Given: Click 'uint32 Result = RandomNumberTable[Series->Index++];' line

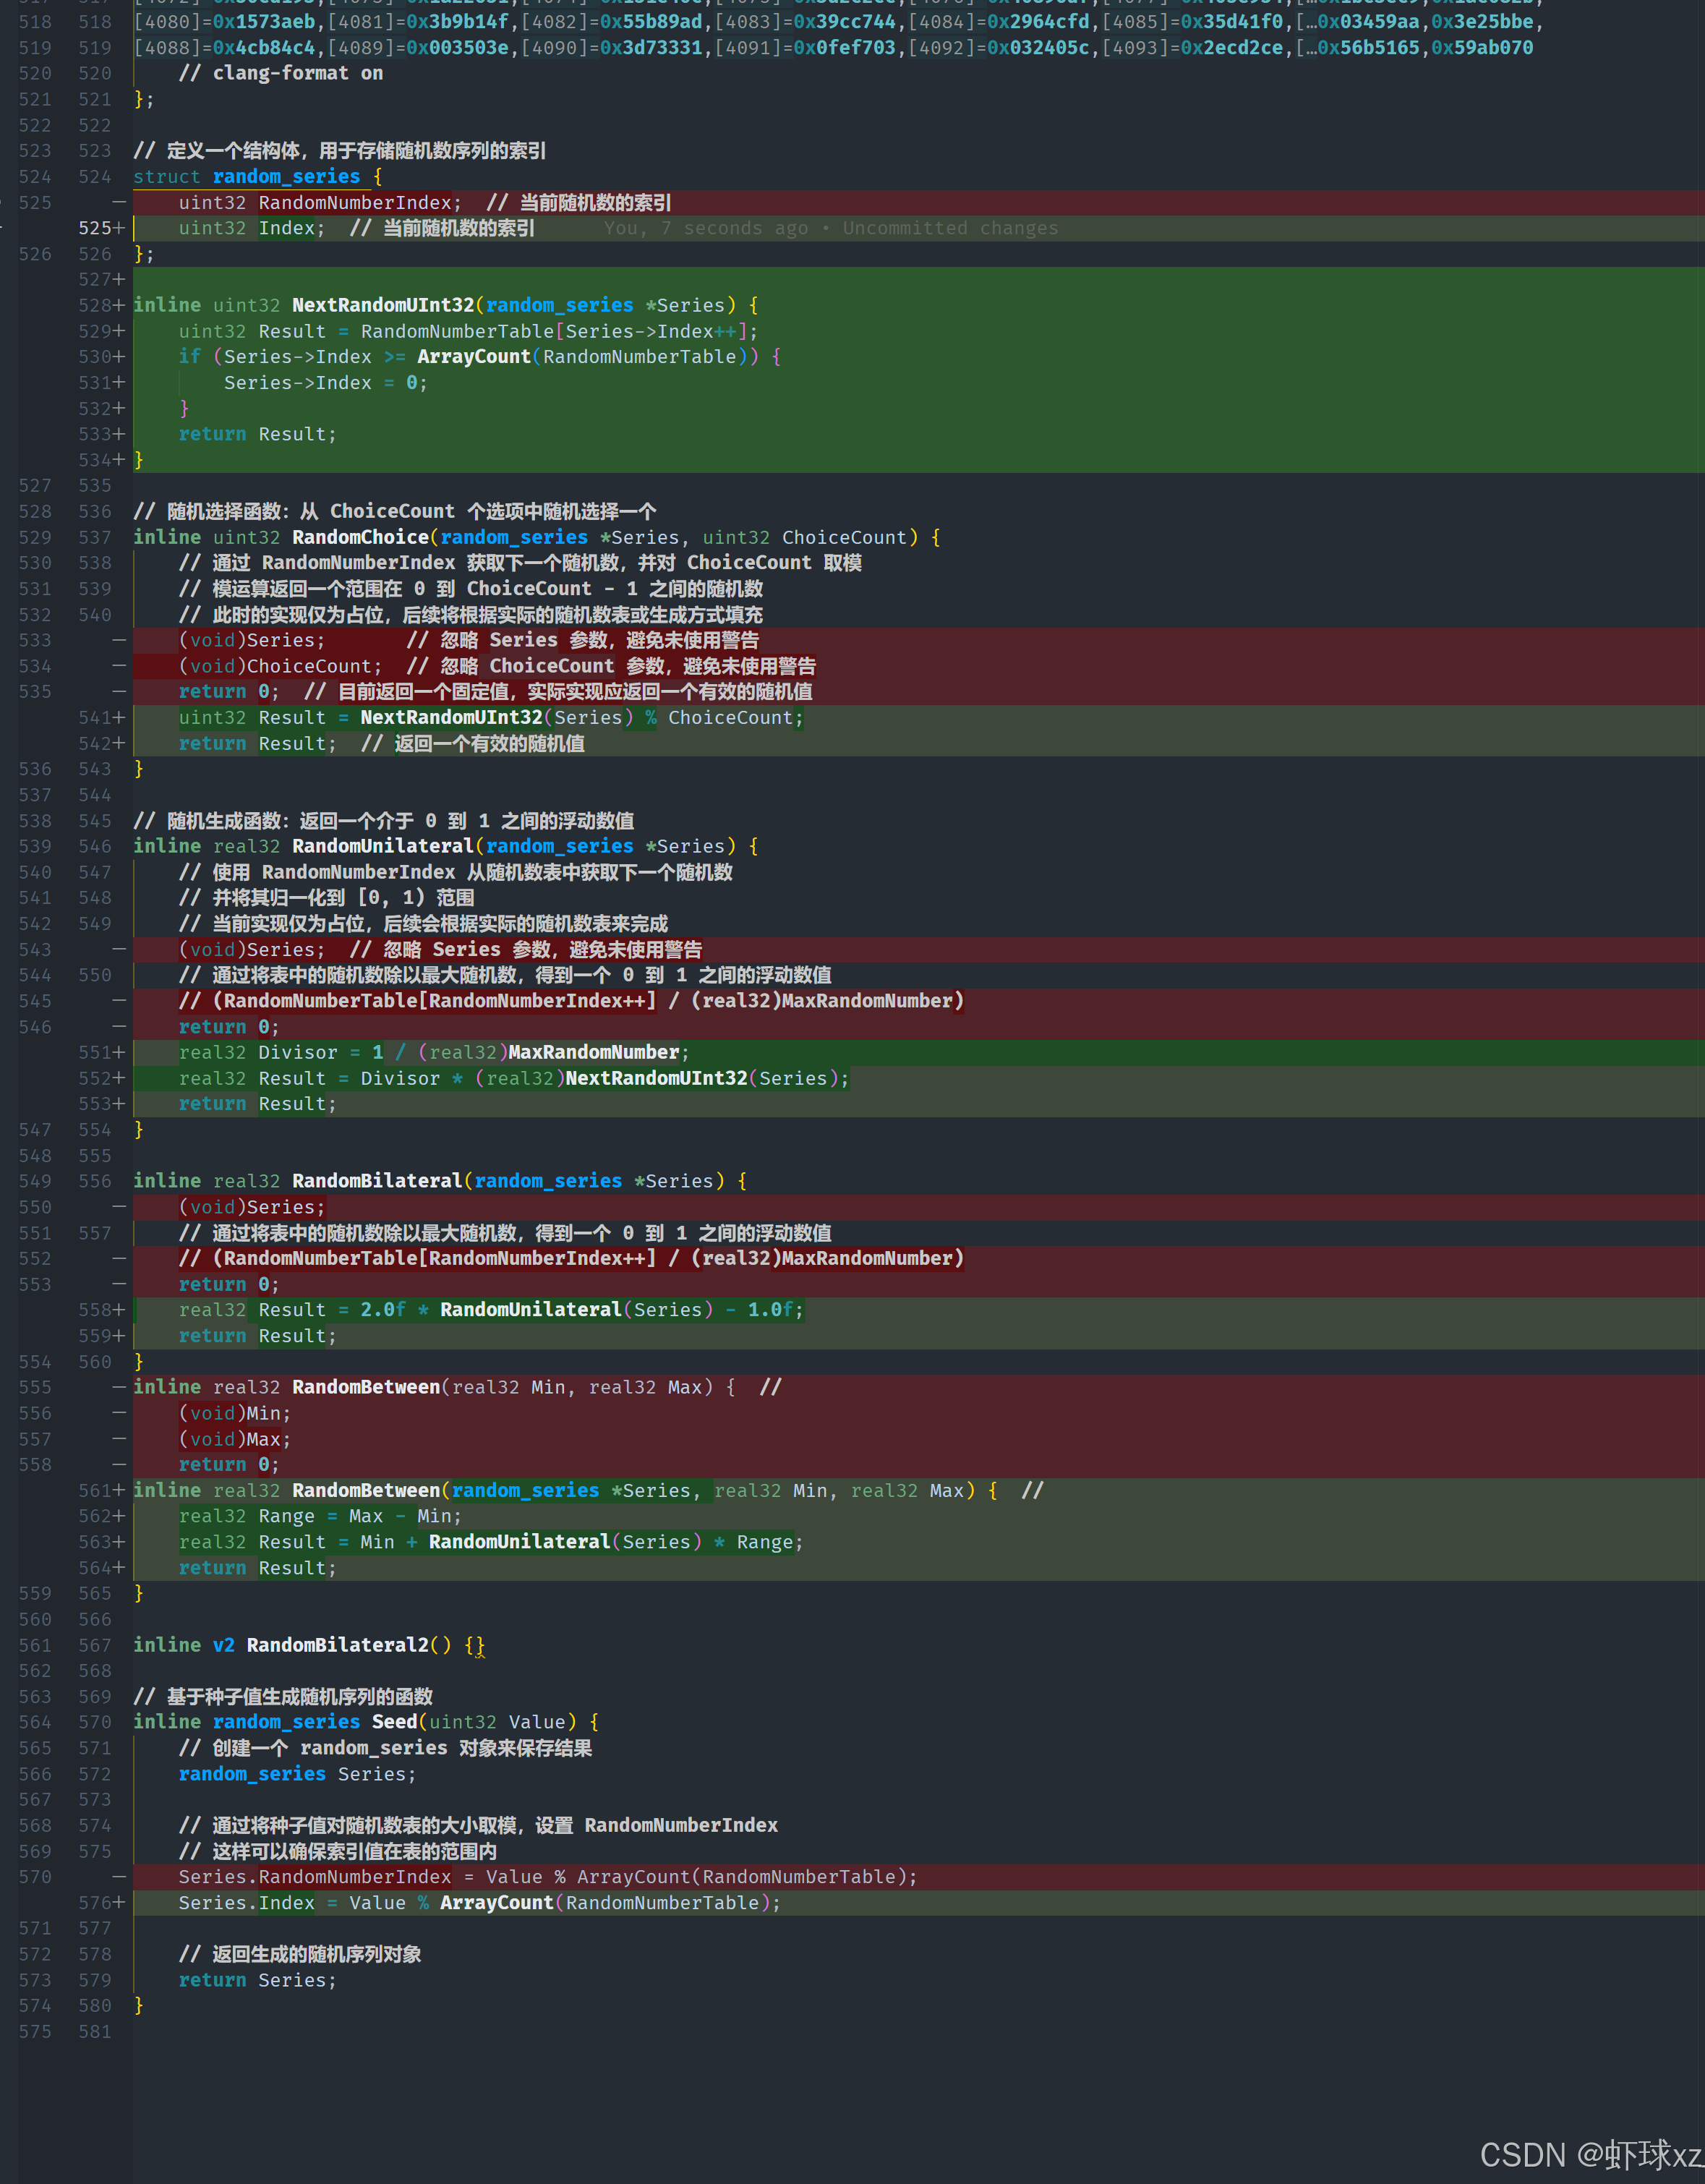Looking at the screenshot, I should [468, 331].
